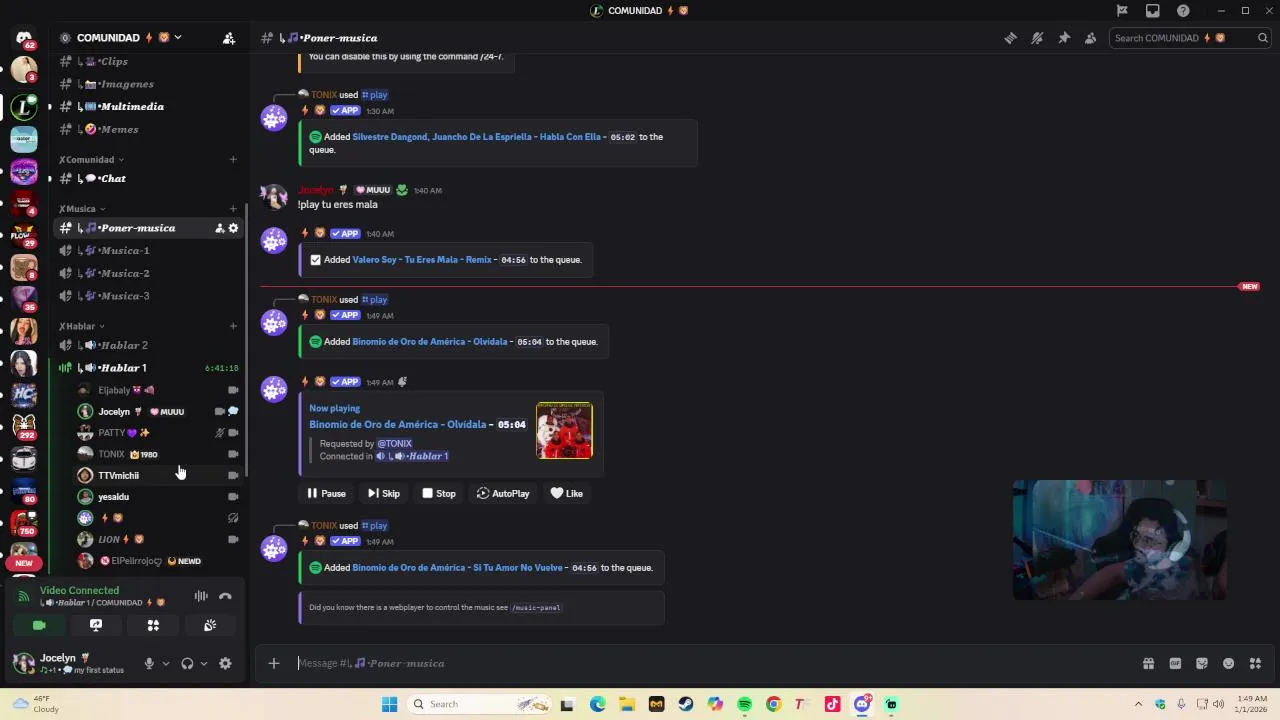Viewport: 1280px width, 720px height.
Task: Show hidden system tray icons
Action: click(x=1138, y=704)
